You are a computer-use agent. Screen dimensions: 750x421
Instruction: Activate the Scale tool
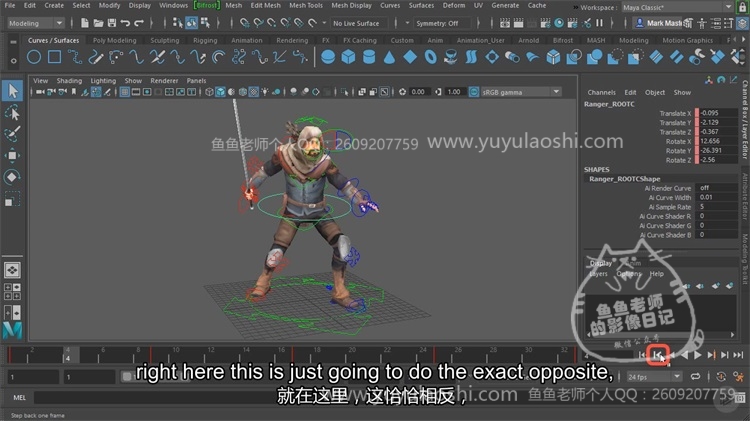12,199
